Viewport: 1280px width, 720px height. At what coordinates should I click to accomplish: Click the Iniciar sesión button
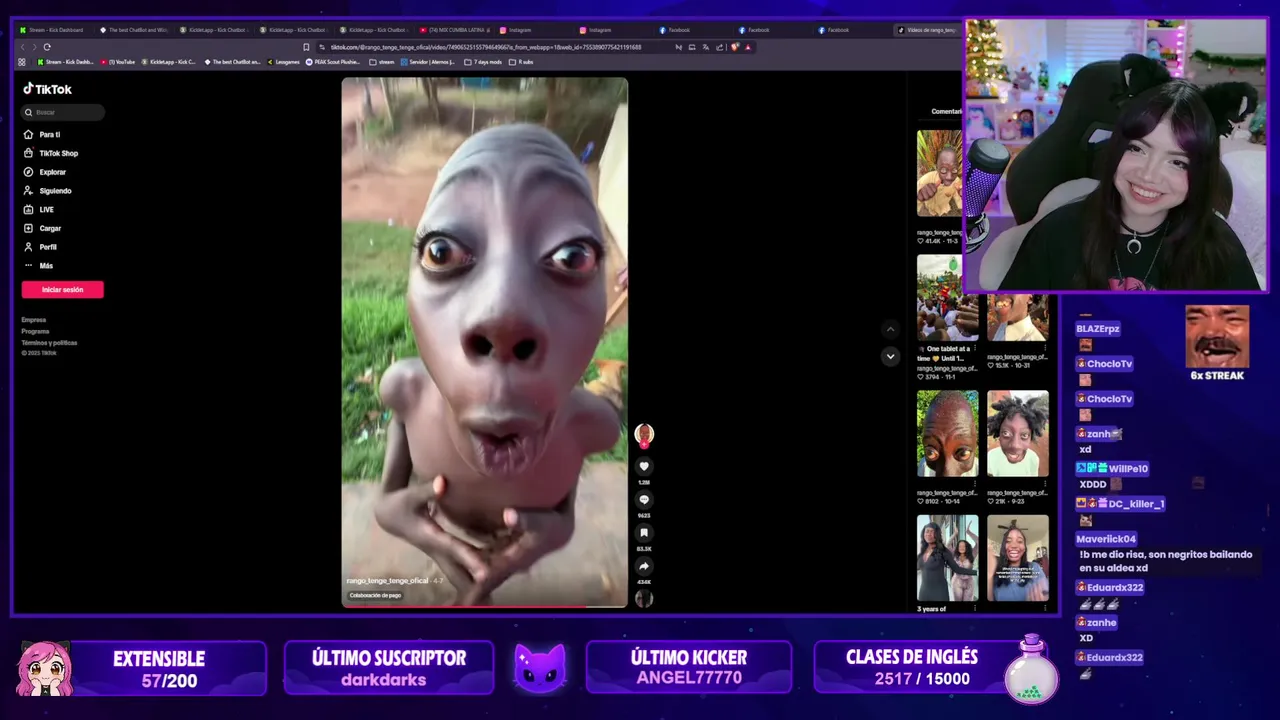(x=62, y=290)
